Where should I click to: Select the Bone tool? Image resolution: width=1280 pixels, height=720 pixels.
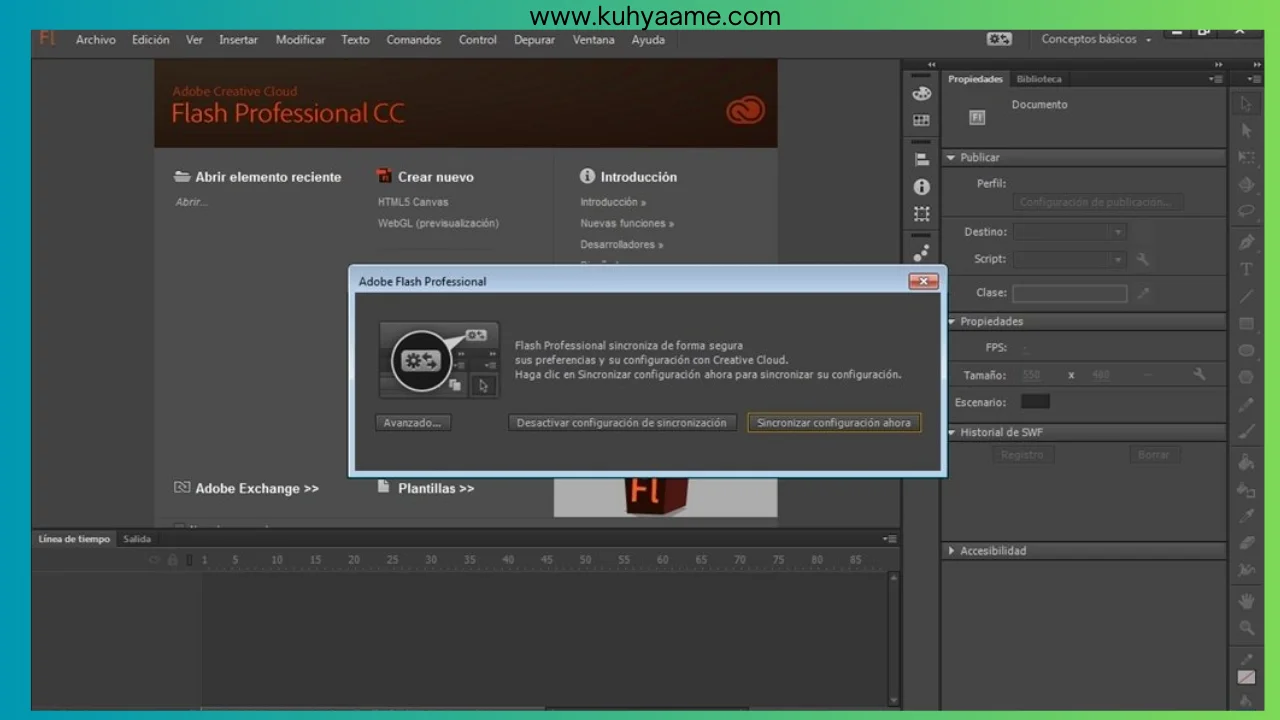(x=1246, y=570)
